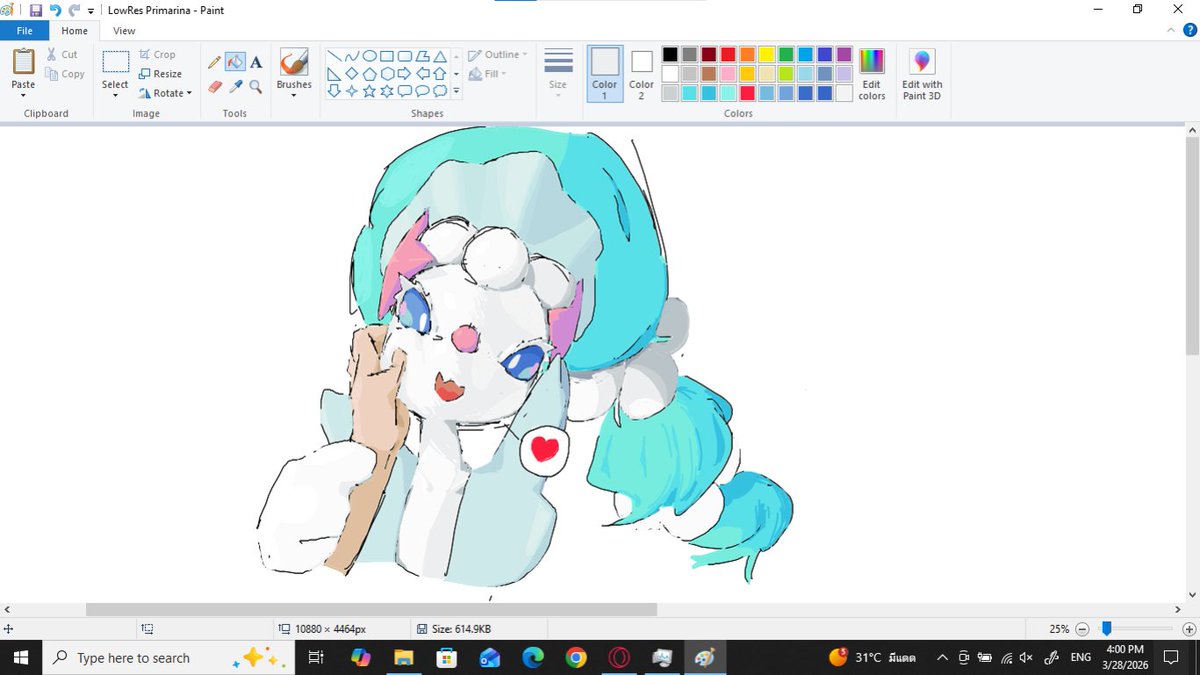Click the zoom slider handle
The image size is (1200, 675).
point(1106,629)
